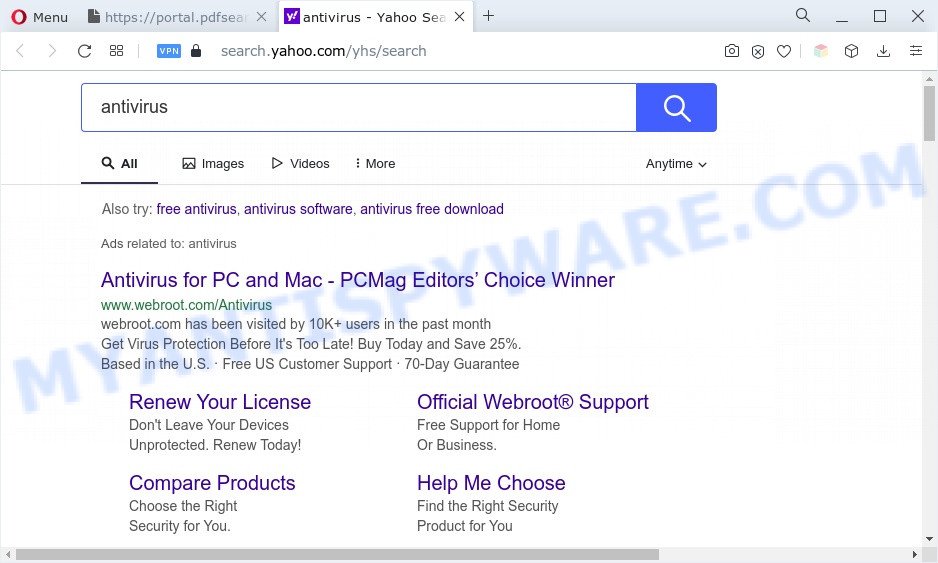The width and height of the screenshot is (938, 563).
Task: Add page to bookmarks with heart icon
Action: coord(784,51)
